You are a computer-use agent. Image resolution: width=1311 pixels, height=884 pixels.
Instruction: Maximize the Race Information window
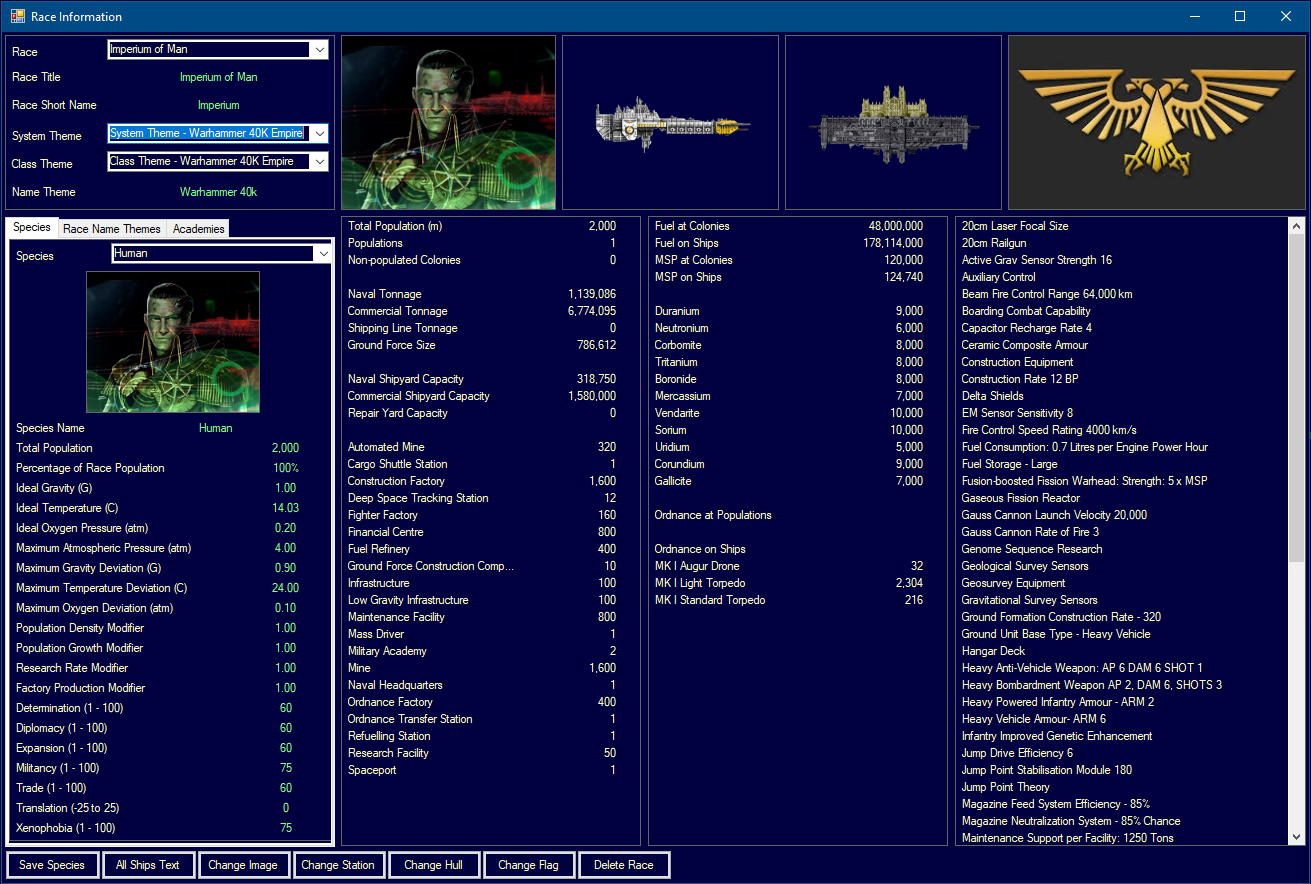pyautogui.click(x=1240, y=16)
